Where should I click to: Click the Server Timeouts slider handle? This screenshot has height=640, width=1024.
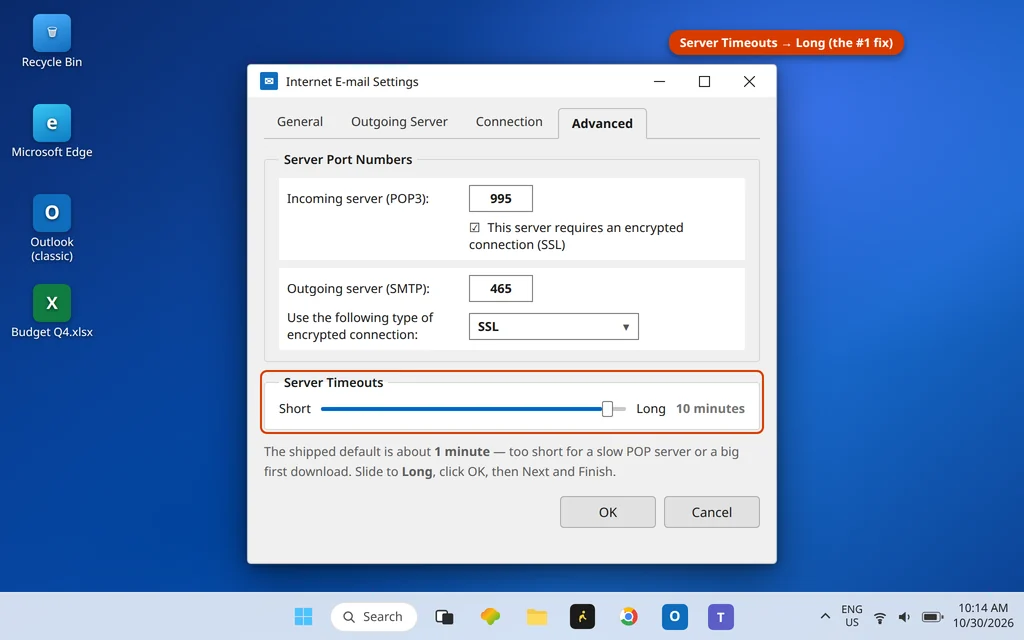click(607, 409)
